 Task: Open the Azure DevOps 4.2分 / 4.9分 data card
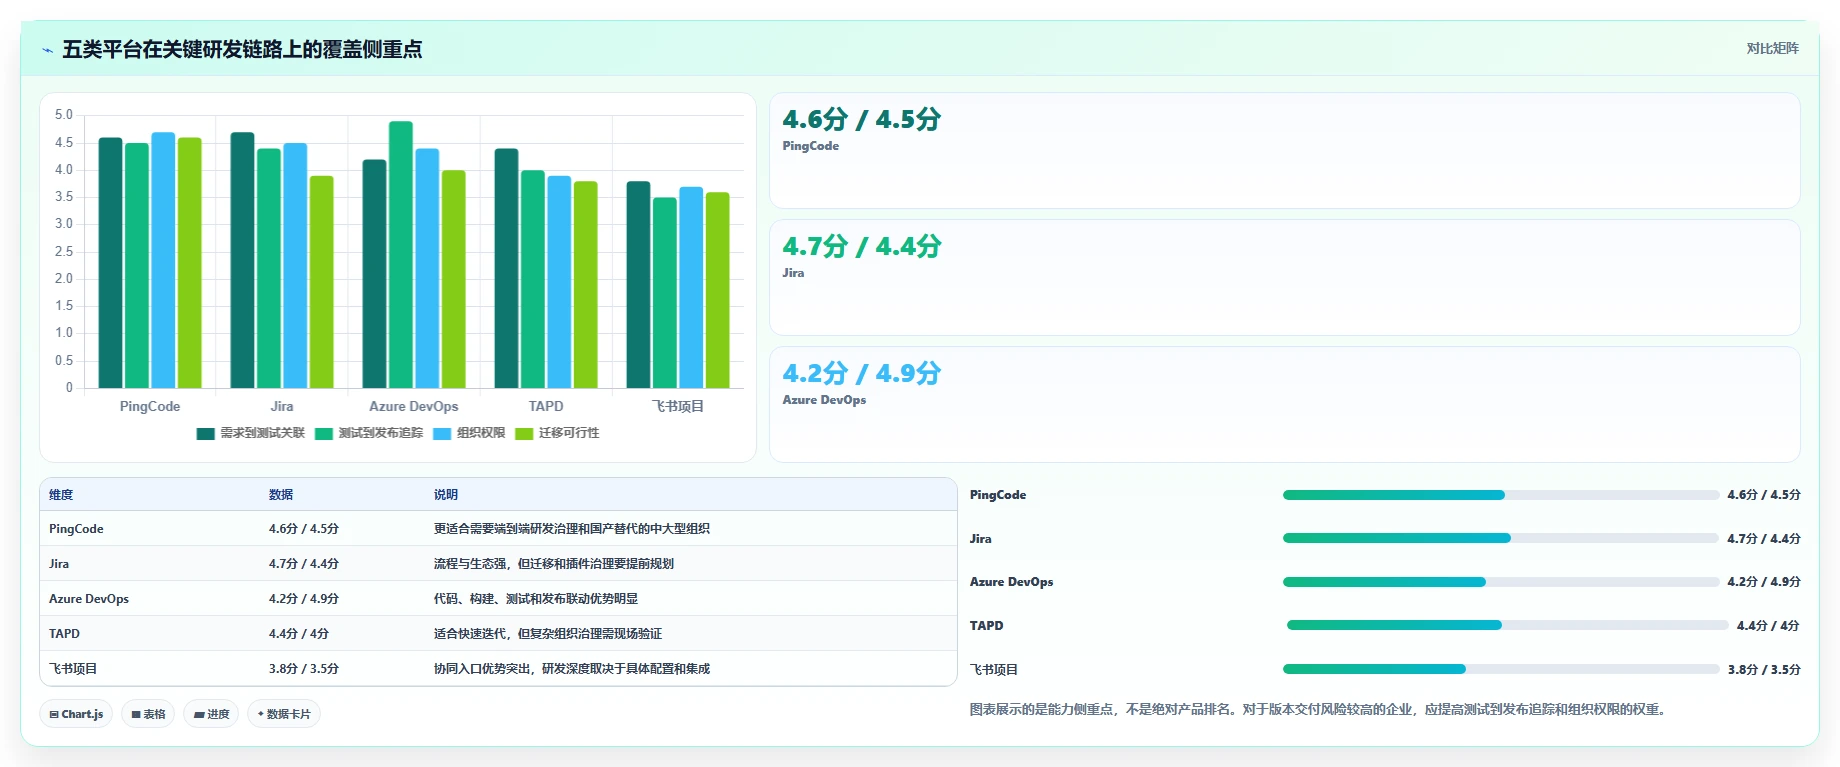pos(1285,405)
